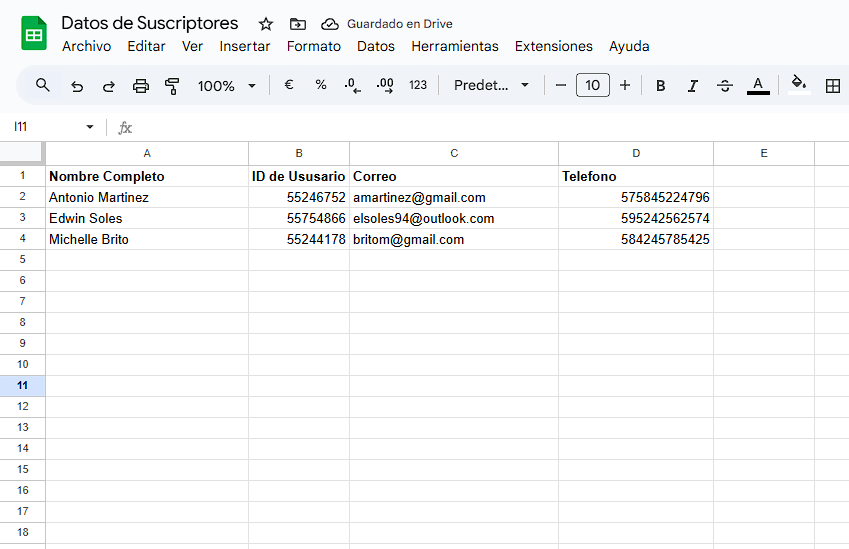Open the 123 more number formats menu
Image resolution: width=849 pixels, height=549 pixels.
point(417,85)
